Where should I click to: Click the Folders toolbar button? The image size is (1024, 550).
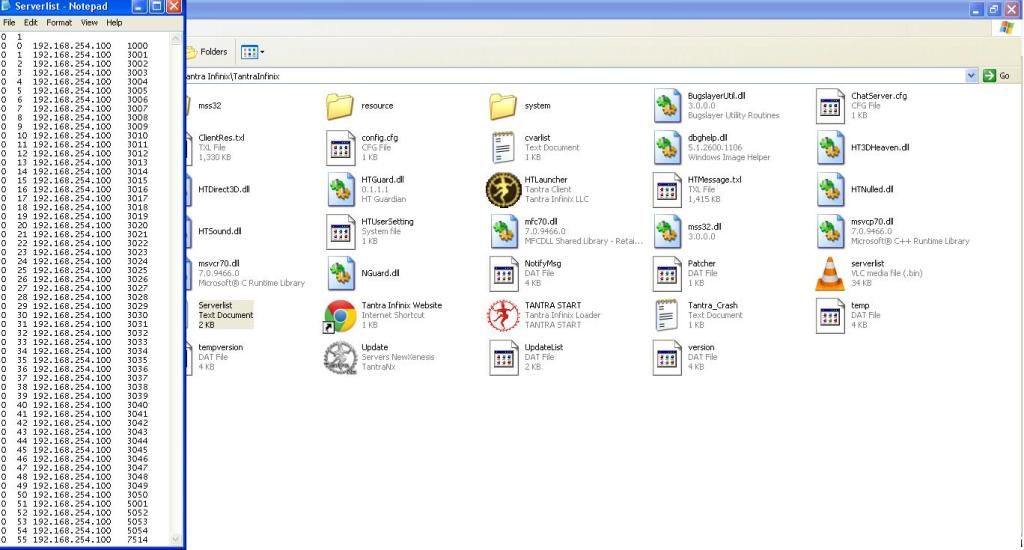coord(206,52)
